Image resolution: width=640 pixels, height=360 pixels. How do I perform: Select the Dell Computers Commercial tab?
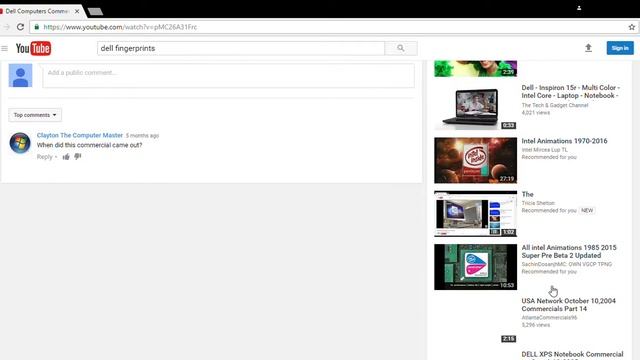(x=37, y=11)
